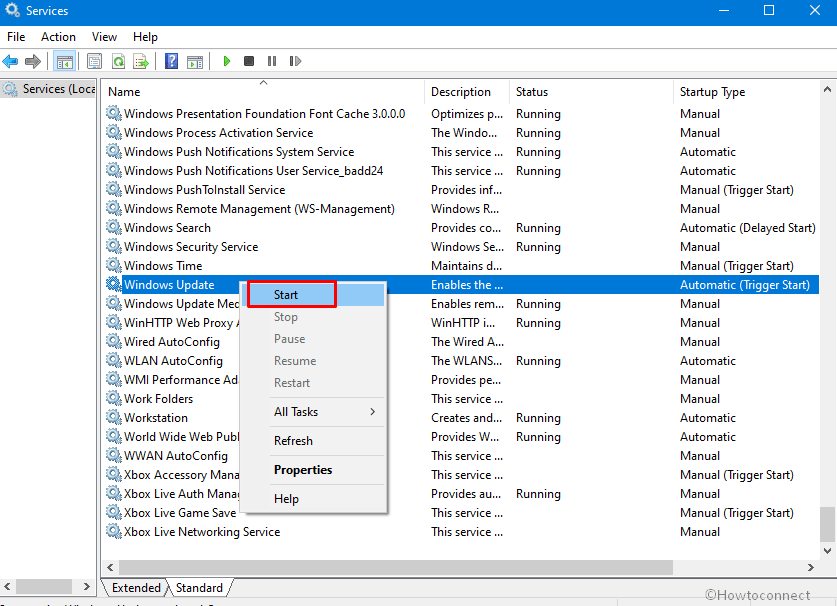Select the Xbox Live Game Save row
Image resolution: width=837 pixels, height=606 pixels.
(462, 513)
